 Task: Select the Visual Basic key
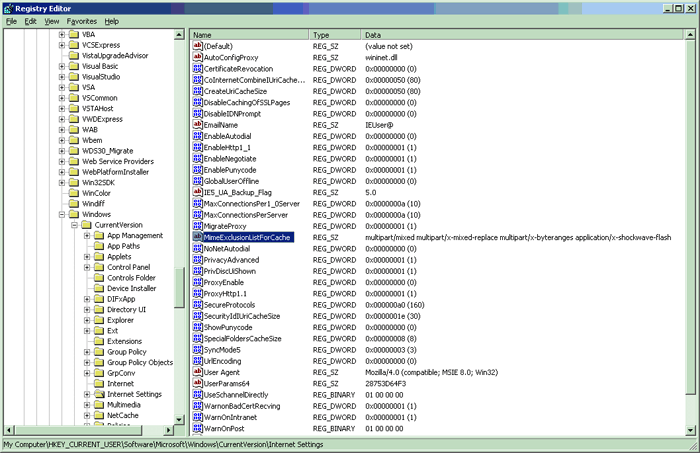100,66
